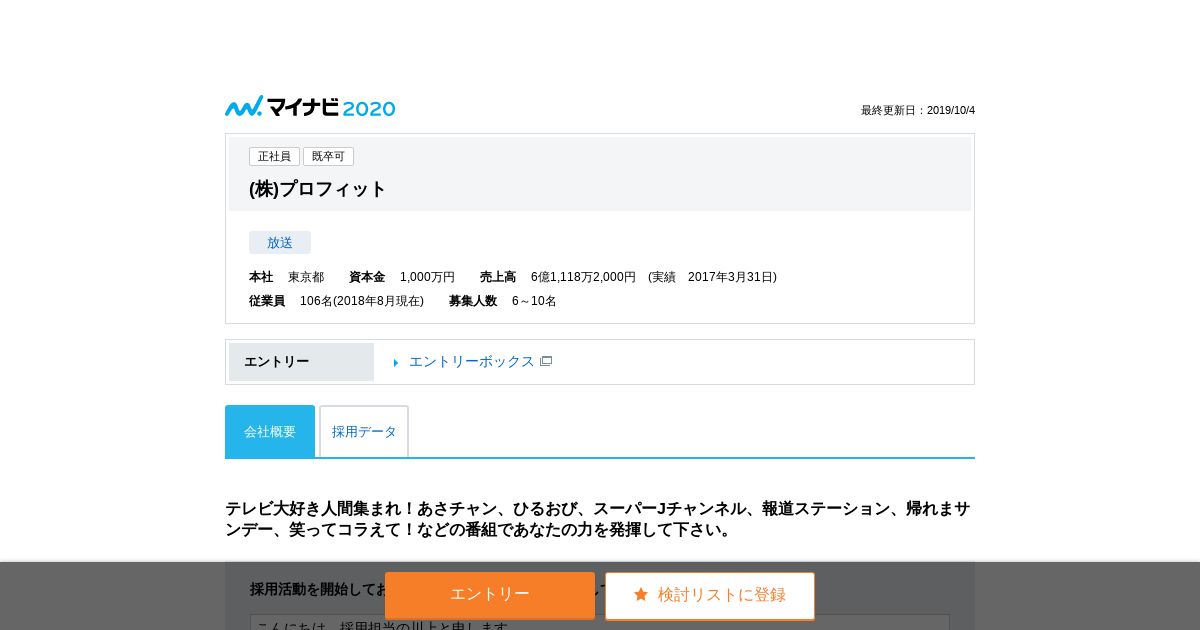This screenshot has height=630, width=1200.
Task: Select the 放送 industry label
Action: pyautogui.click(x=280, y=243)
